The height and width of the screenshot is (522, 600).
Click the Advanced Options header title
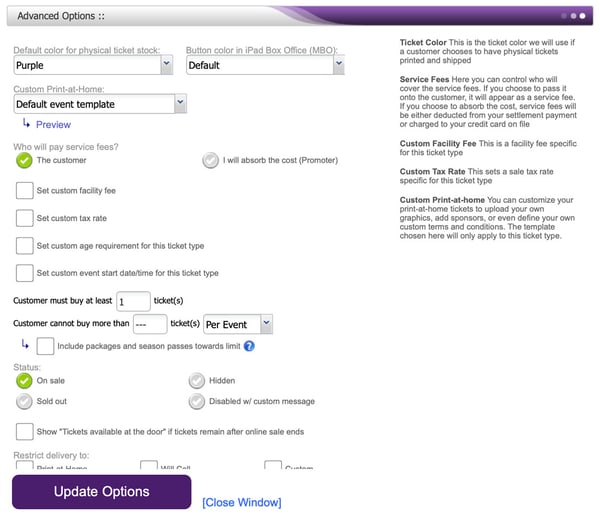tap(61, 16)
